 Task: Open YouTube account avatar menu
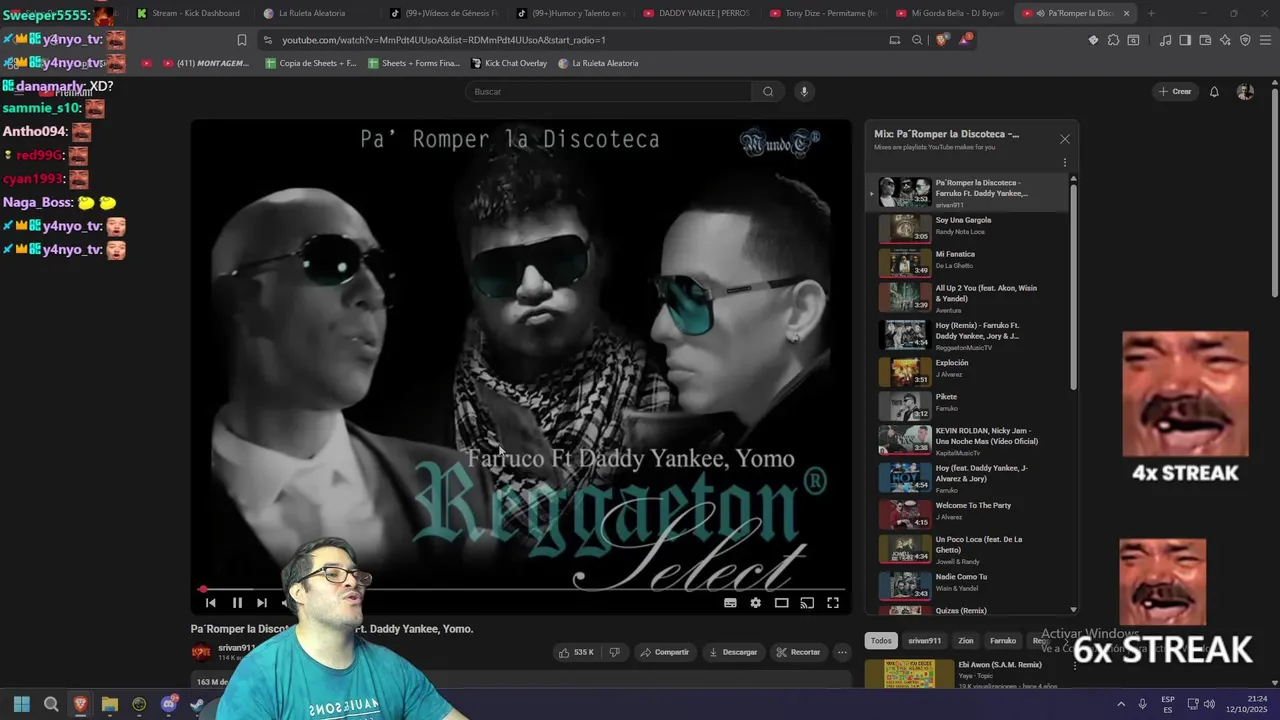(x=1245, y=92)
